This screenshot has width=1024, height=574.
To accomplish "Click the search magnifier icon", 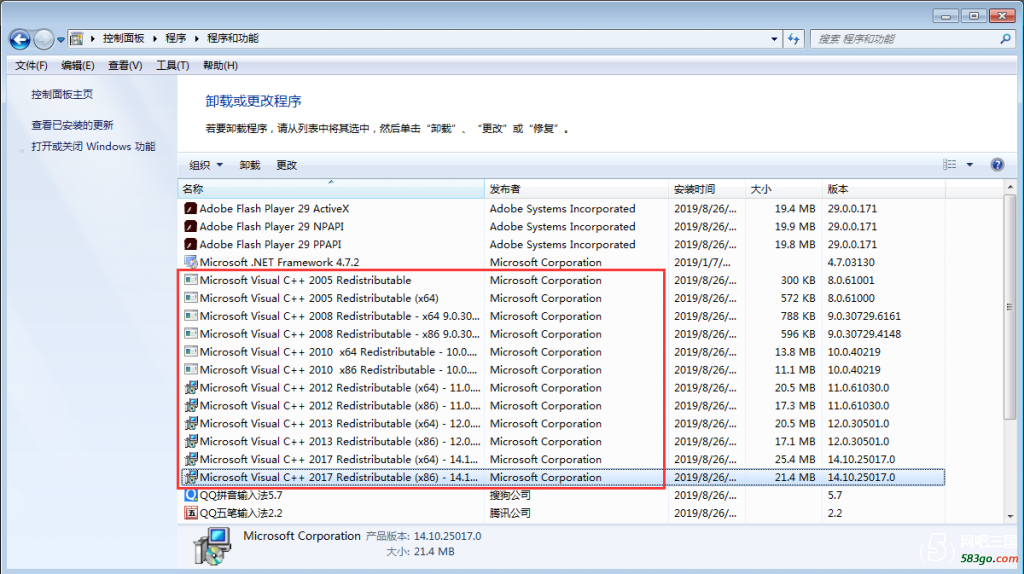I will coord(1005,39).
